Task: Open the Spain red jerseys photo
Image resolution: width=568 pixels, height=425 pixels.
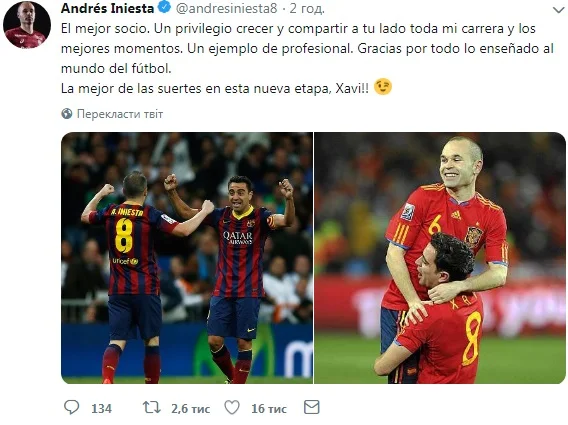Action: point(440,258)
